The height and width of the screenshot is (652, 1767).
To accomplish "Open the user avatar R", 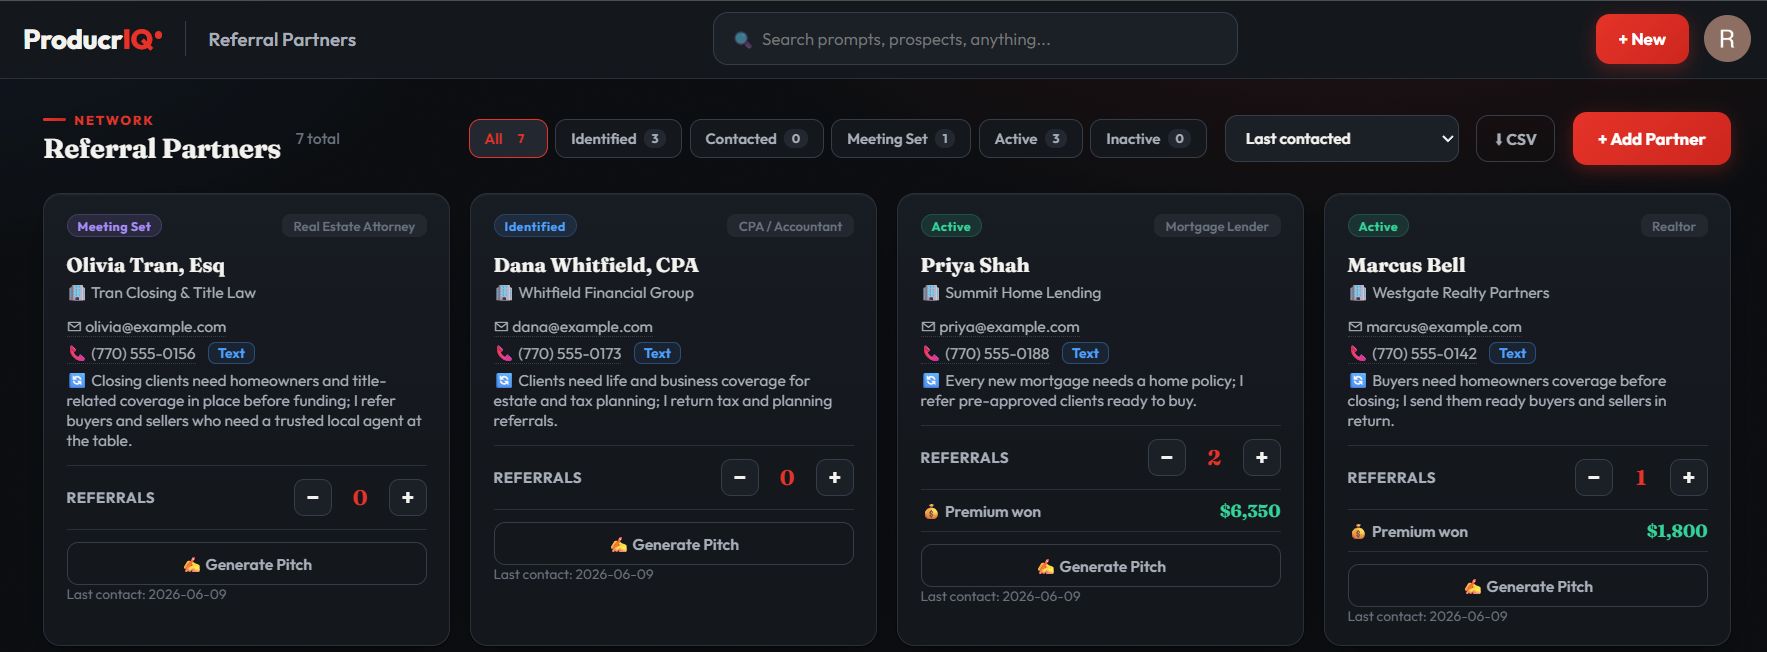I will (1727, 39).
